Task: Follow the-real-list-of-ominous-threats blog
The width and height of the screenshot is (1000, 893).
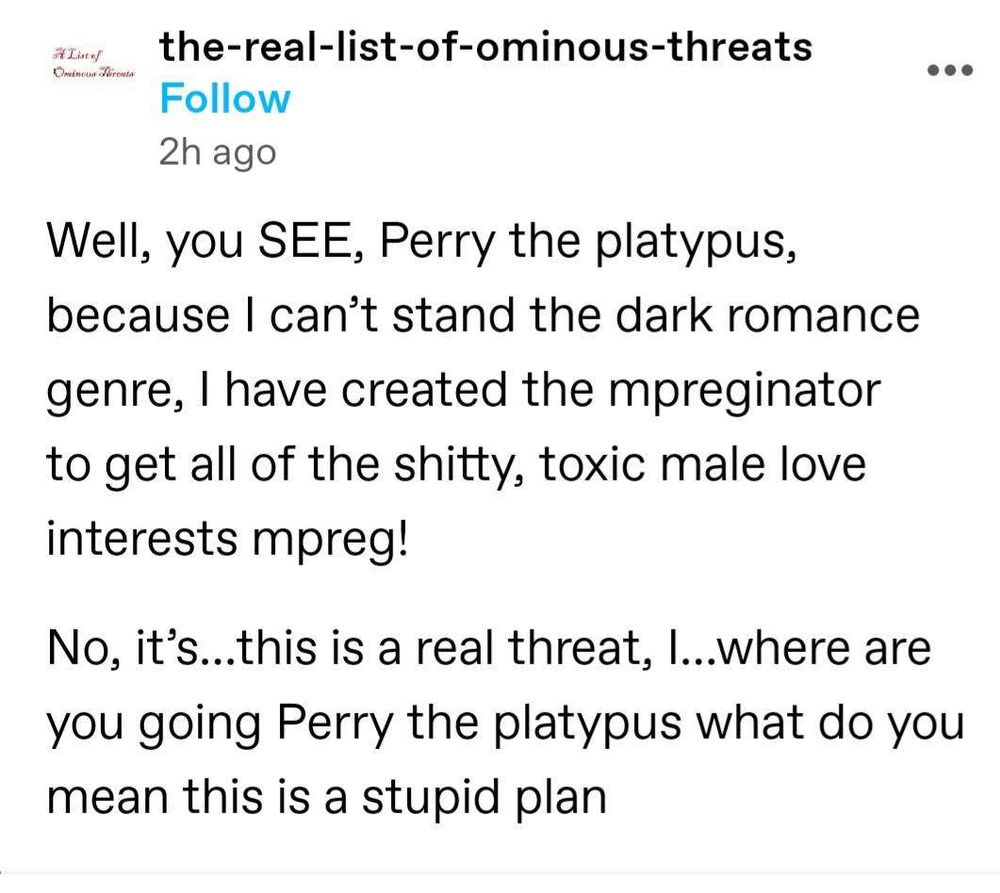Action: (224, 99)
